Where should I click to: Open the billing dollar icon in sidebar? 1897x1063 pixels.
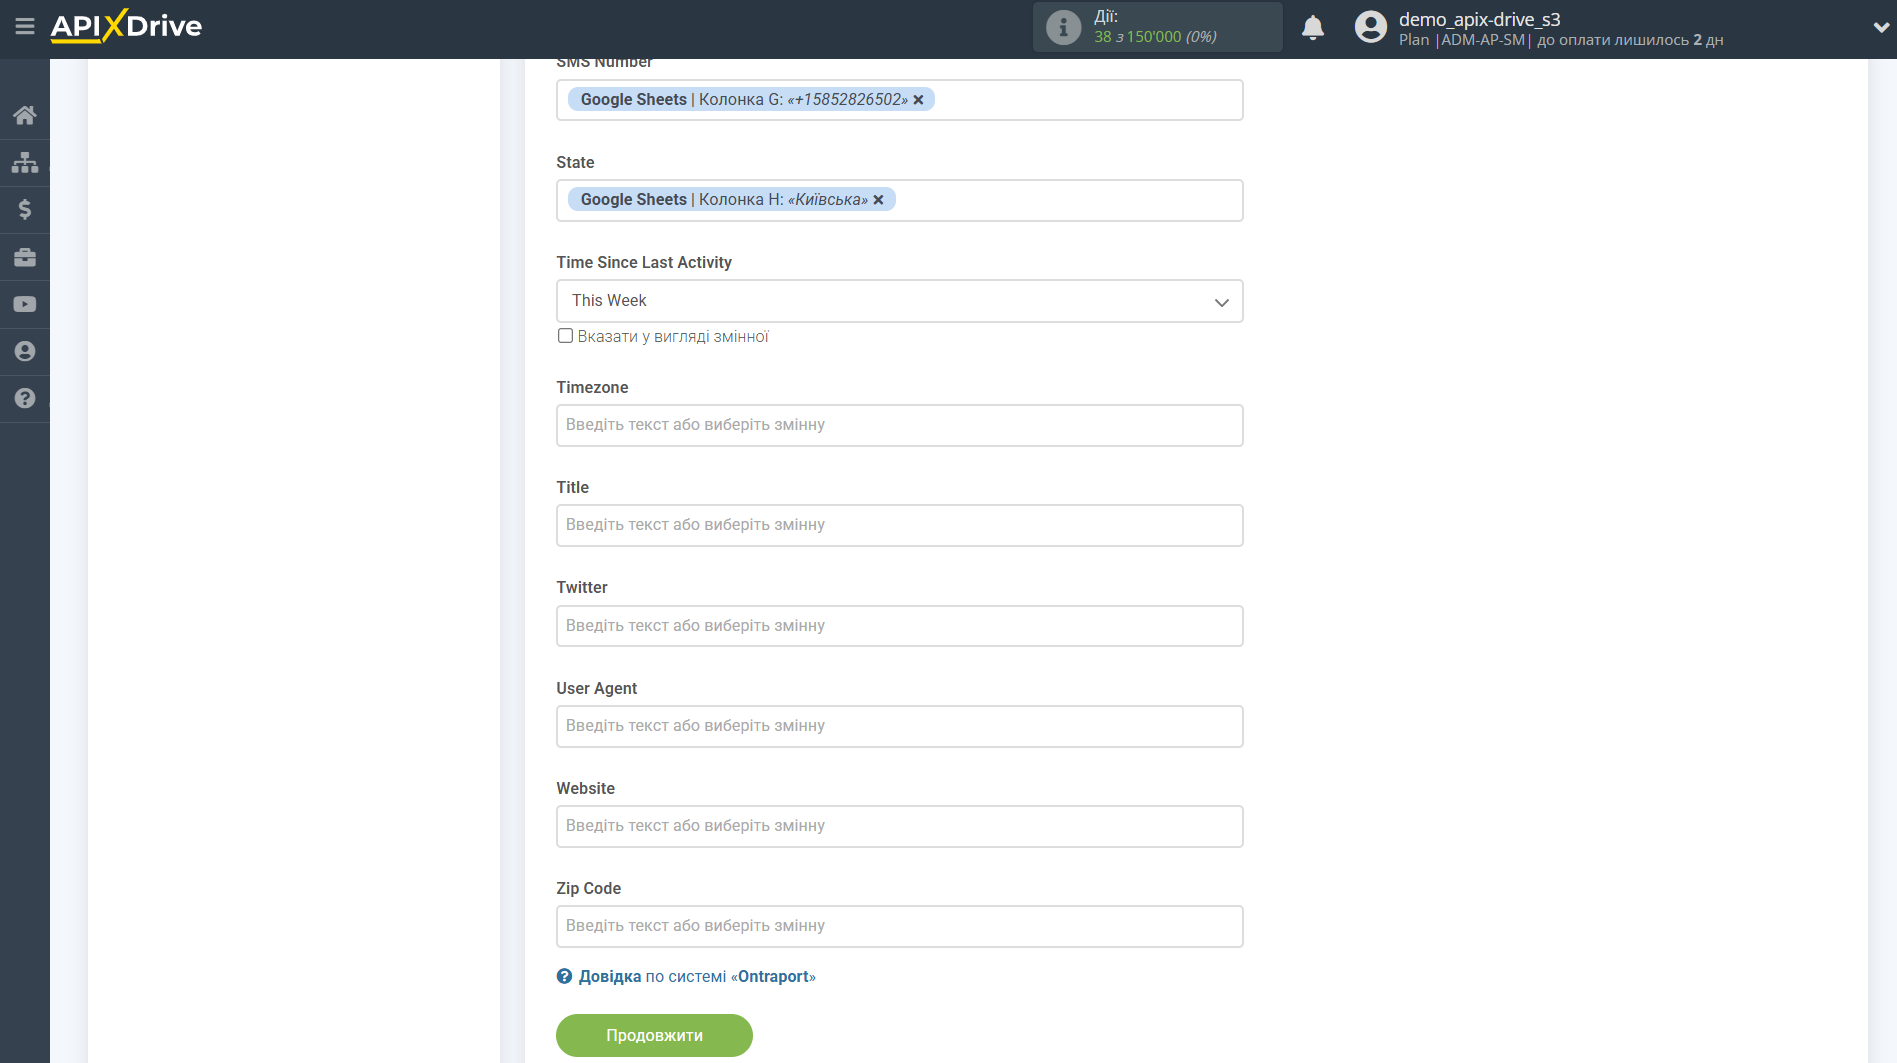pyautogui.click(x=25, y=210)
